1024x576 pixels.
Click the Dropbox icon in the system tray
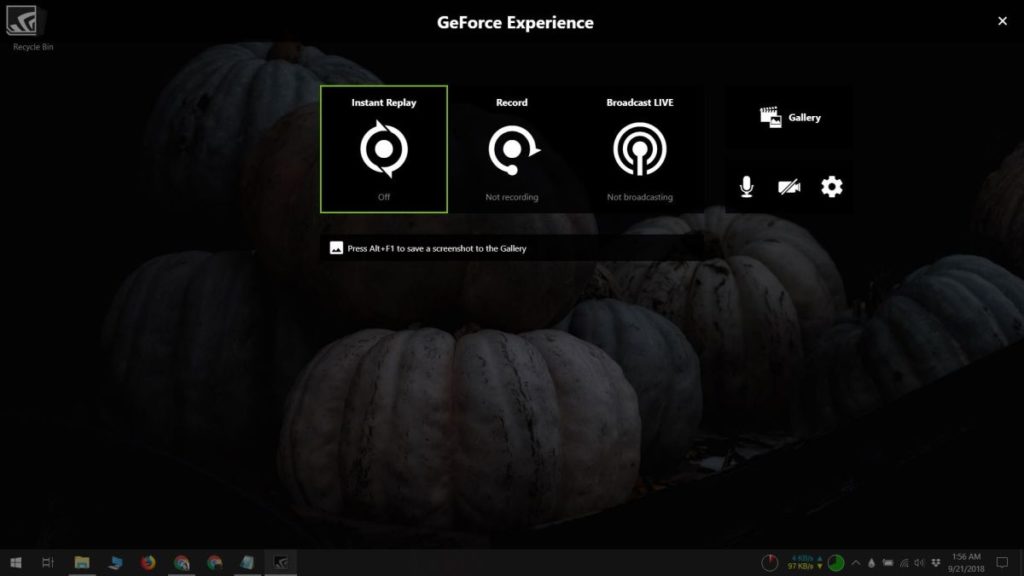point(936,562)
